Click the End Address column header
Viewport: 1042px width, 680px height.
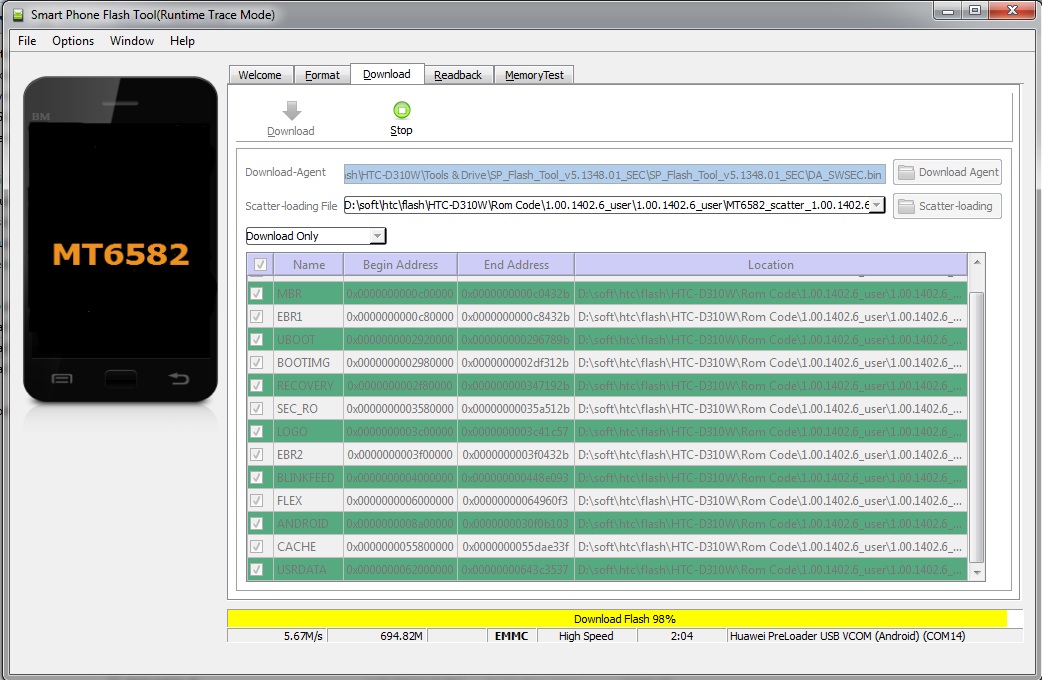point(516,265)
